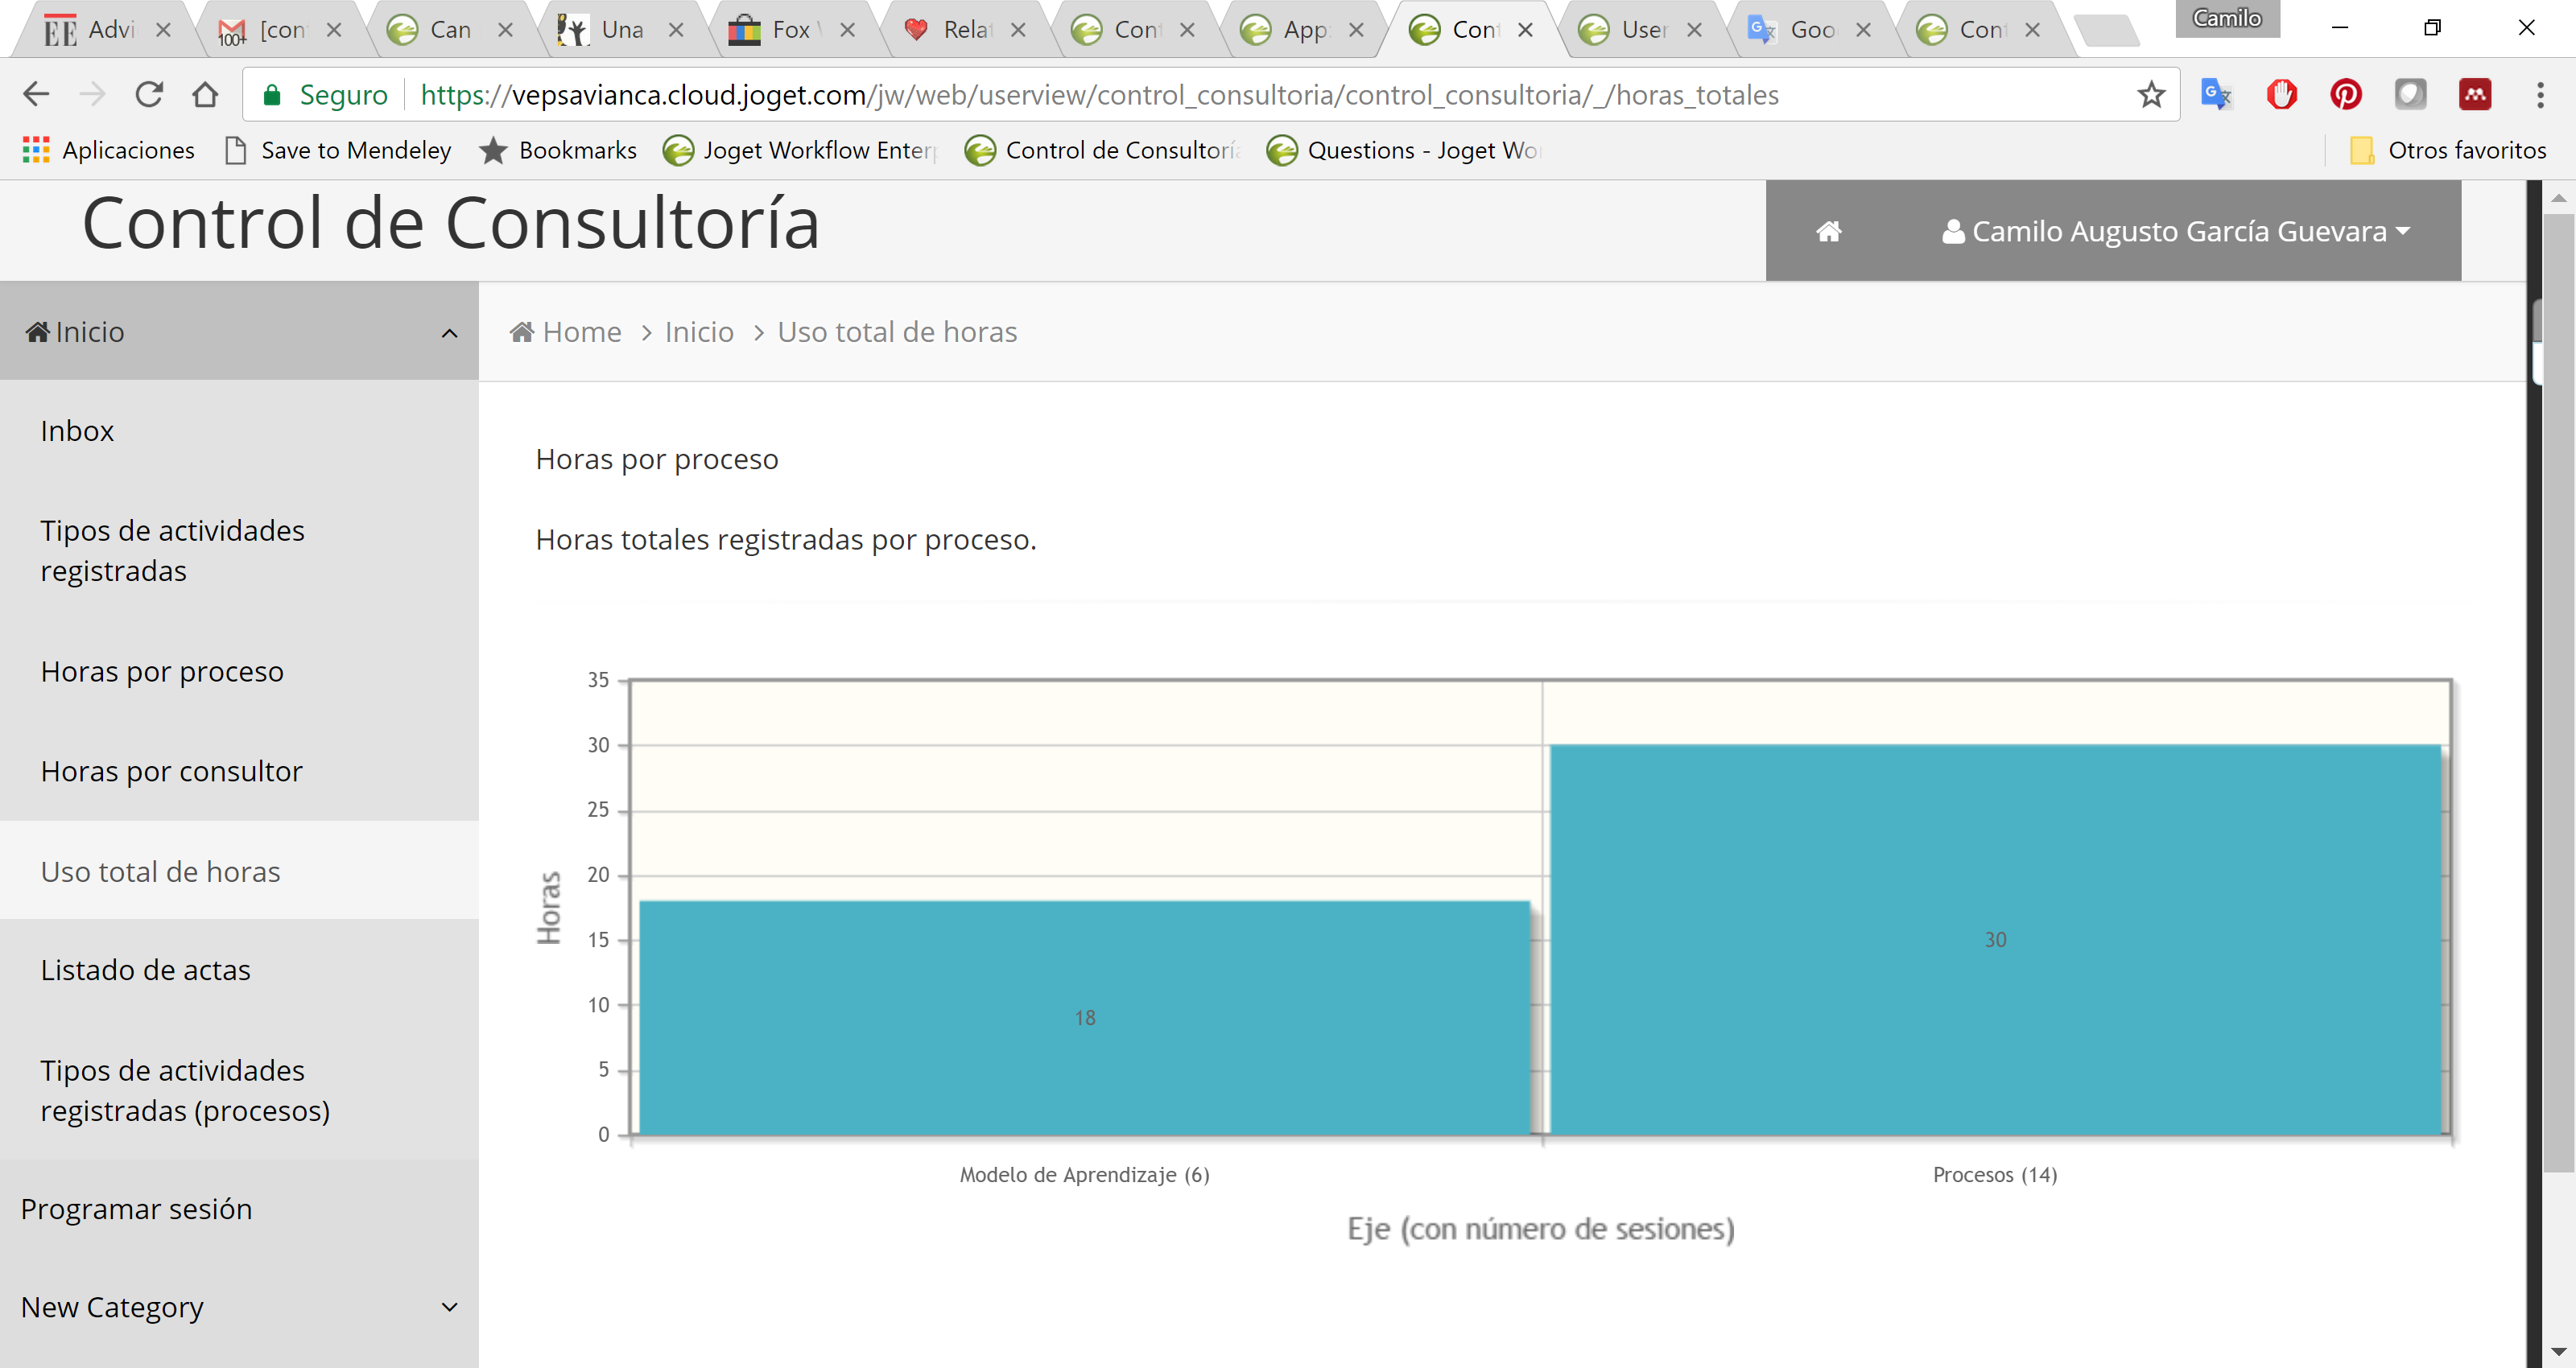2576x1368 pixels.
Task: Click the address bar URL field
Action: (1100, 95)
